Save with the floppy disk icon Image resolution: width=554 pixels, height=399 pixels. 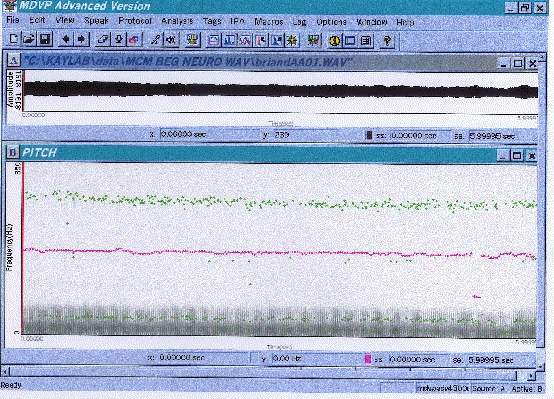coord(45,39)
